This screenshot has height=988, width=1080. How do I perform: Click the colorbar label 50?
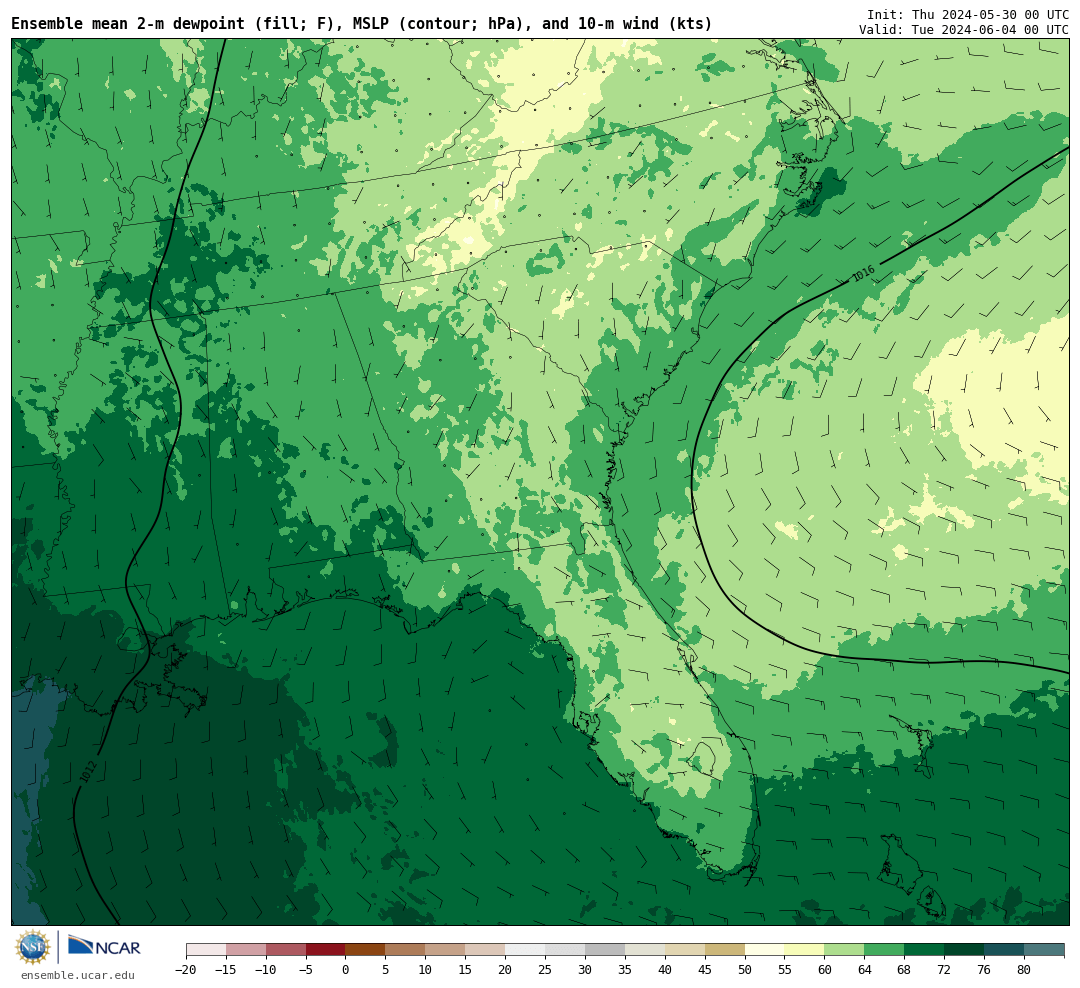(745, 970)
